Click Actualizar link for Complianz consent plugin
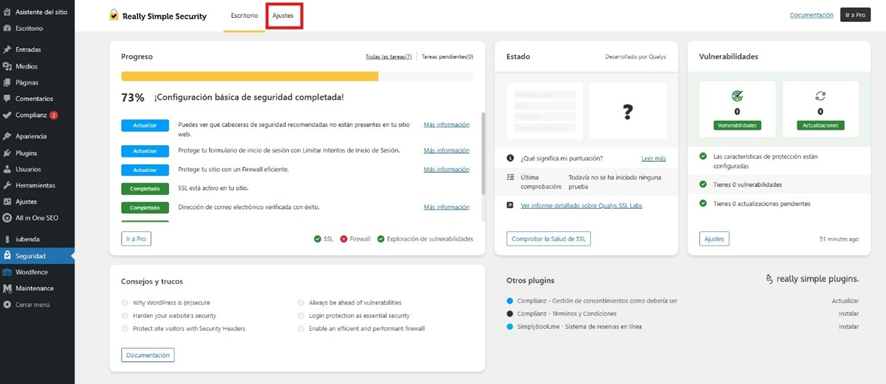 (x=845, y=301)
